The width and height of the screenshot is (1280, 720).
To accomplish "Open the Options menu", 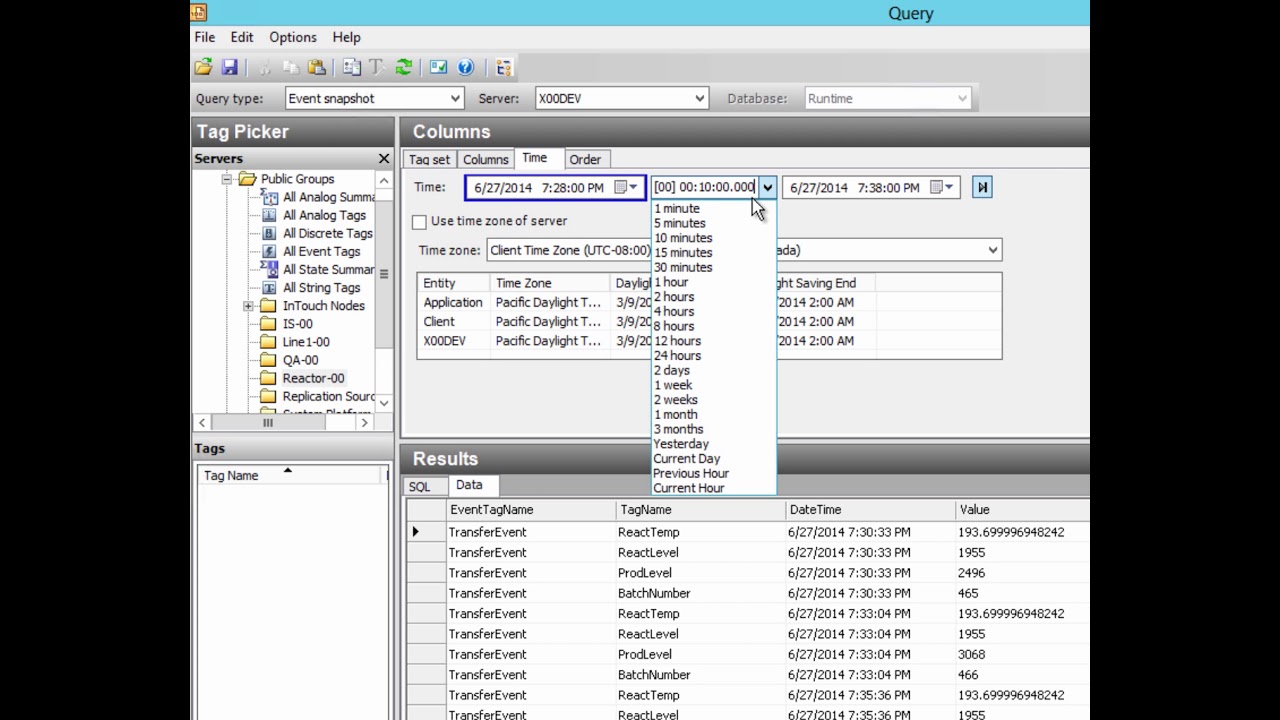I will point(293,37).
